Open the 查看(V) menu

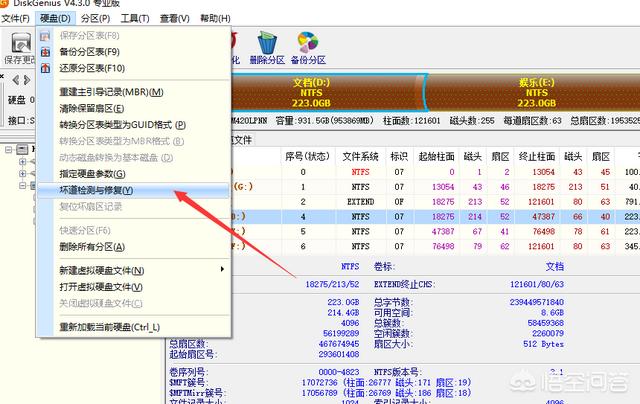[174, 19]
